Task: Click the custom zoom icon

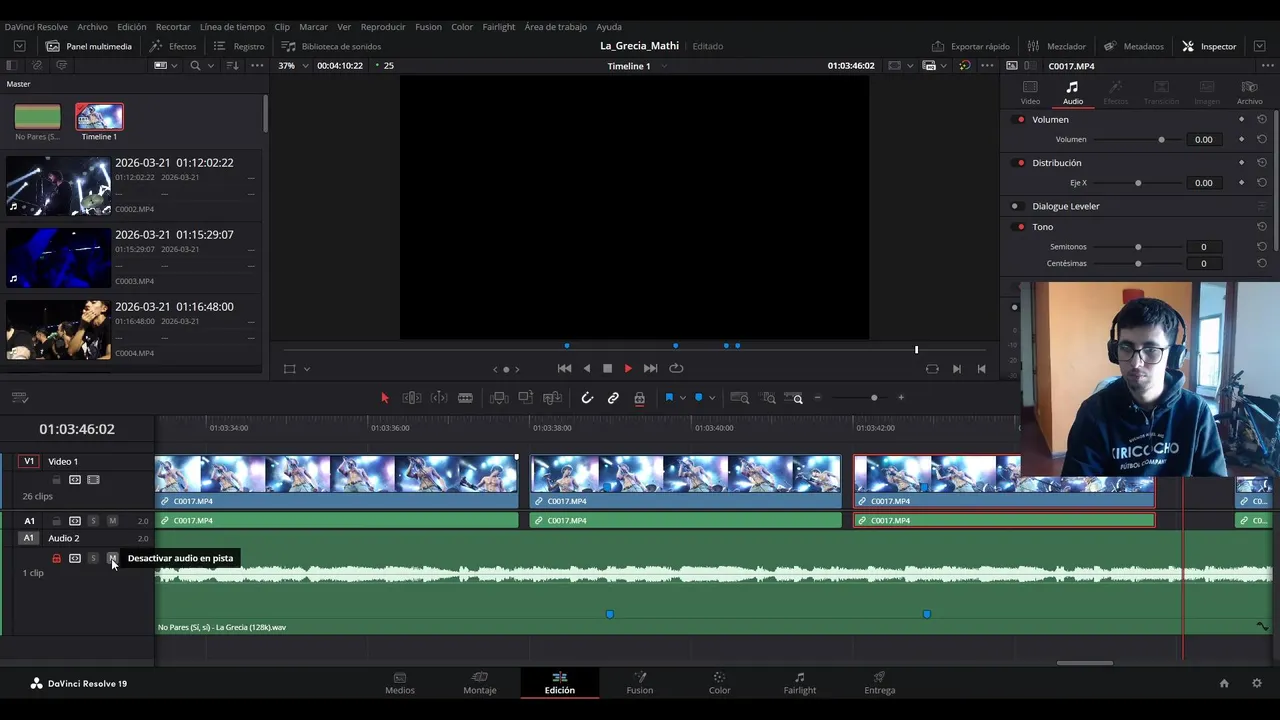Action: click(x=795, y=398)
